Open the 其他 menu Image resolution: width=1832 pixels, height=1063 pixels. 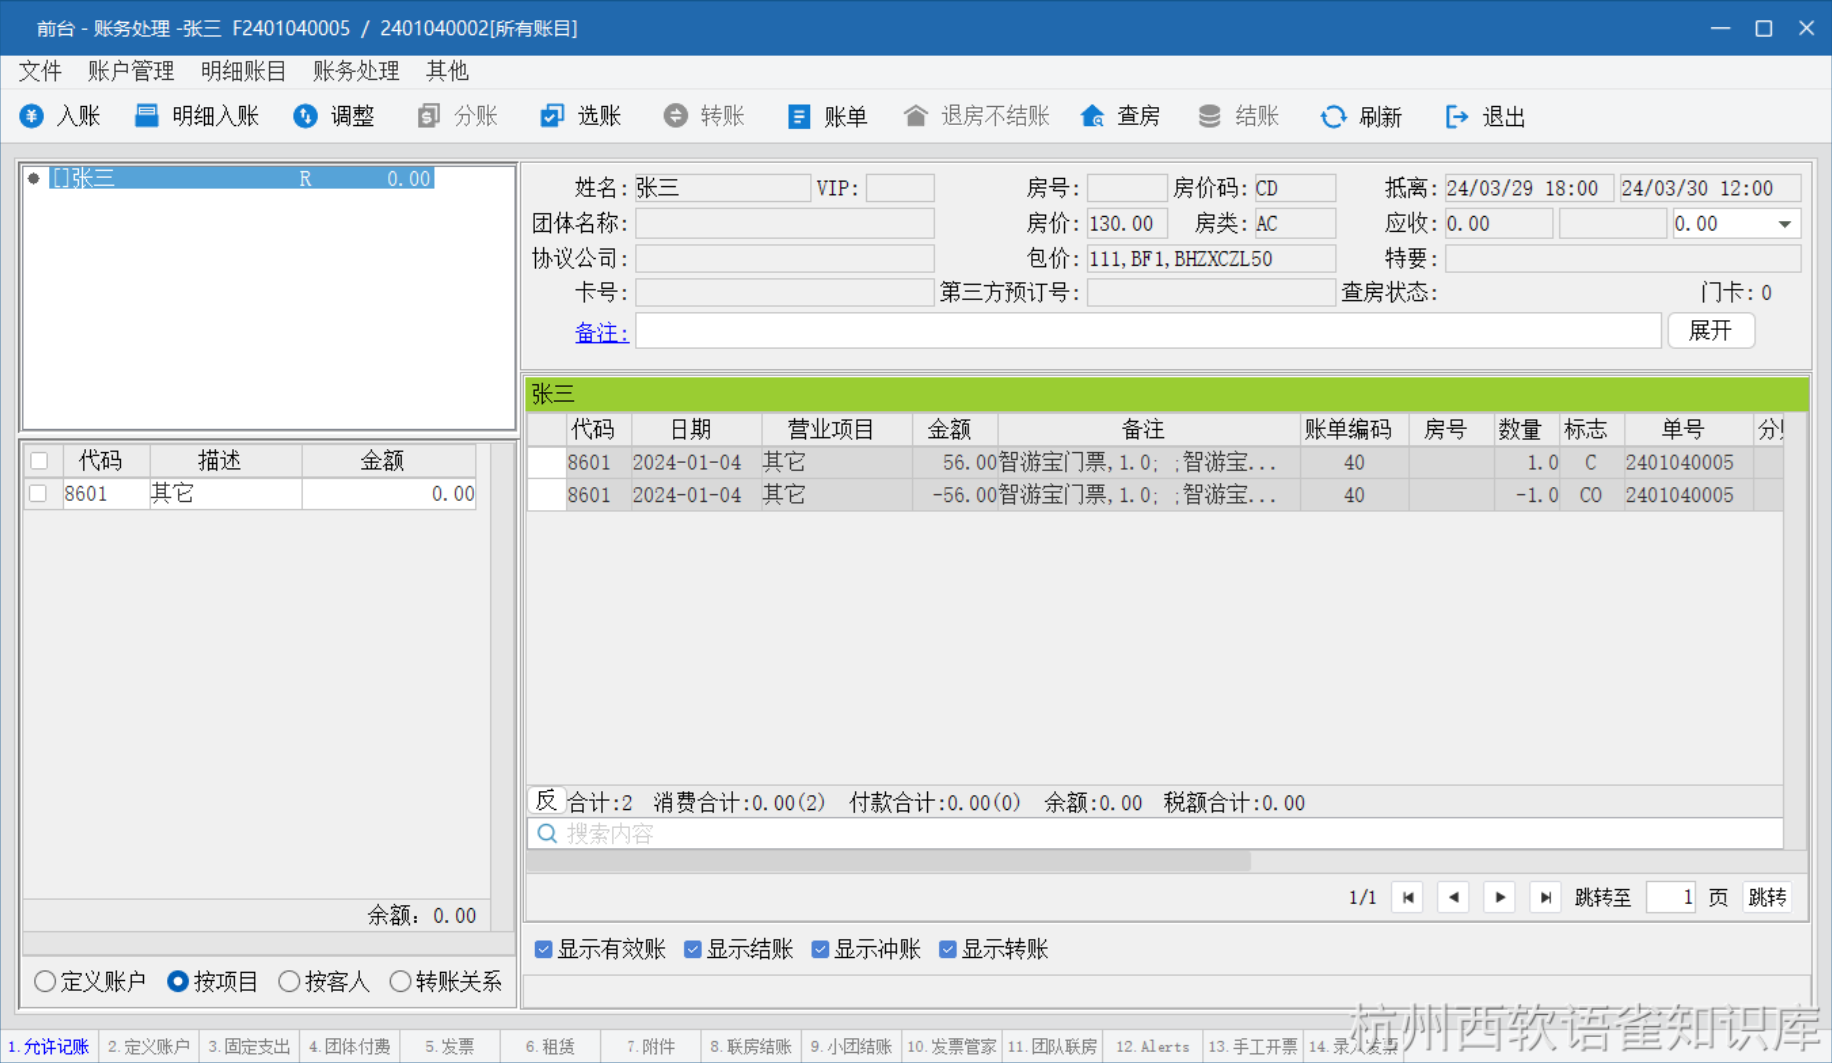pyautogui.click(x=447, y=71)
